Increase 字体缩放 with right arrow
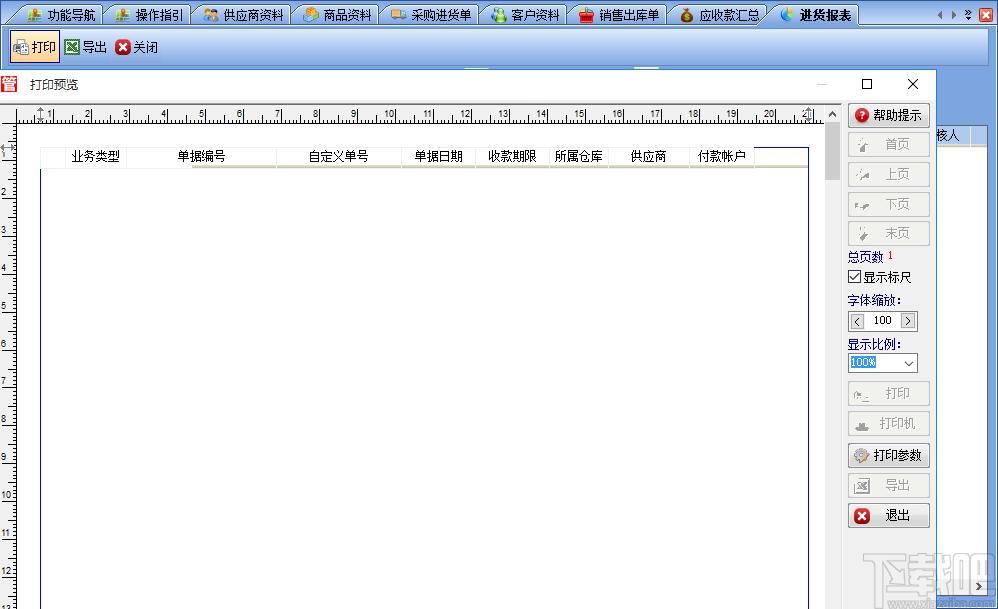The width and height of the screenshot is (998, 609). [x=908, y=321]
